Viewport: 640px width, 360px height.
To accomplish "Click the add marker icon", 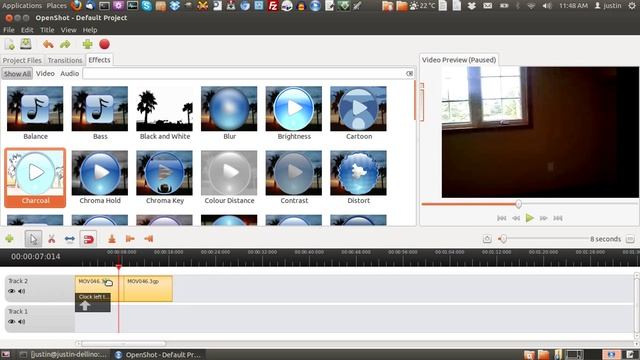I will [112, 239].
